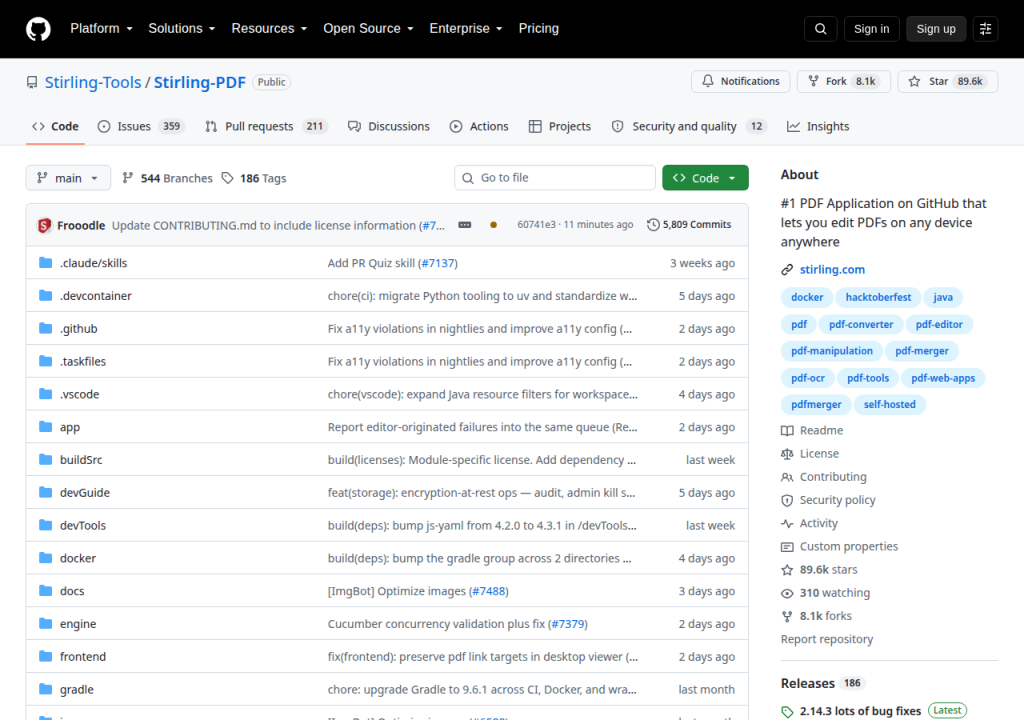1024x720 pixels.
Task: Open pull request #7137 link
Action: click(x=438, y=263)
